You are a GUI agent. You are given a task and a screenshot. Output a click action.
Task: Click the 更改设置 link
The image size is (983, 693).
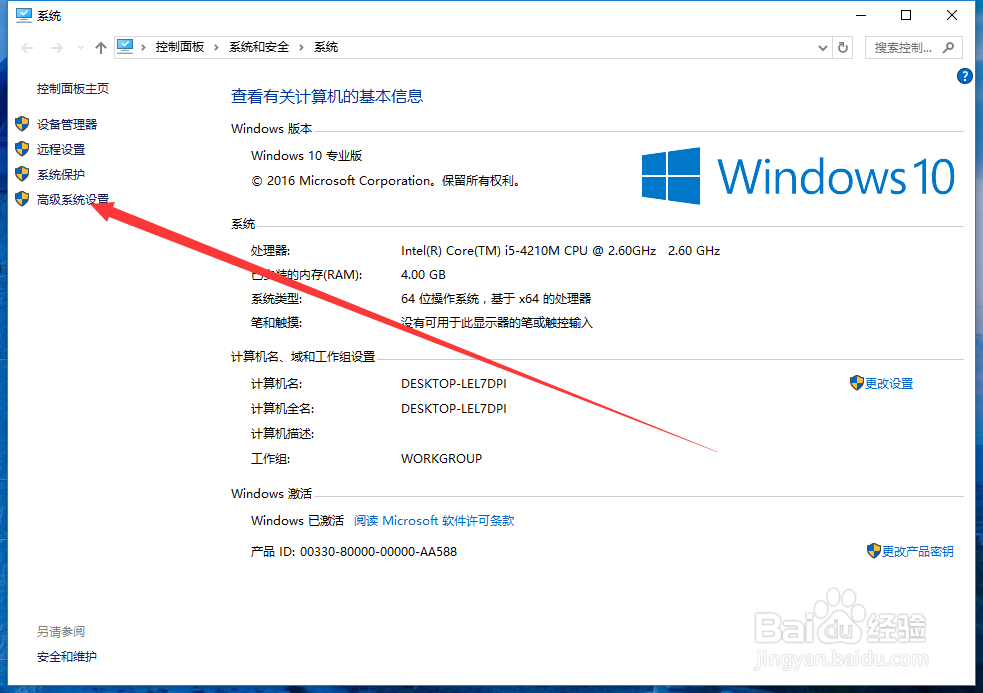pyautogui.click(x=888, y=383)
